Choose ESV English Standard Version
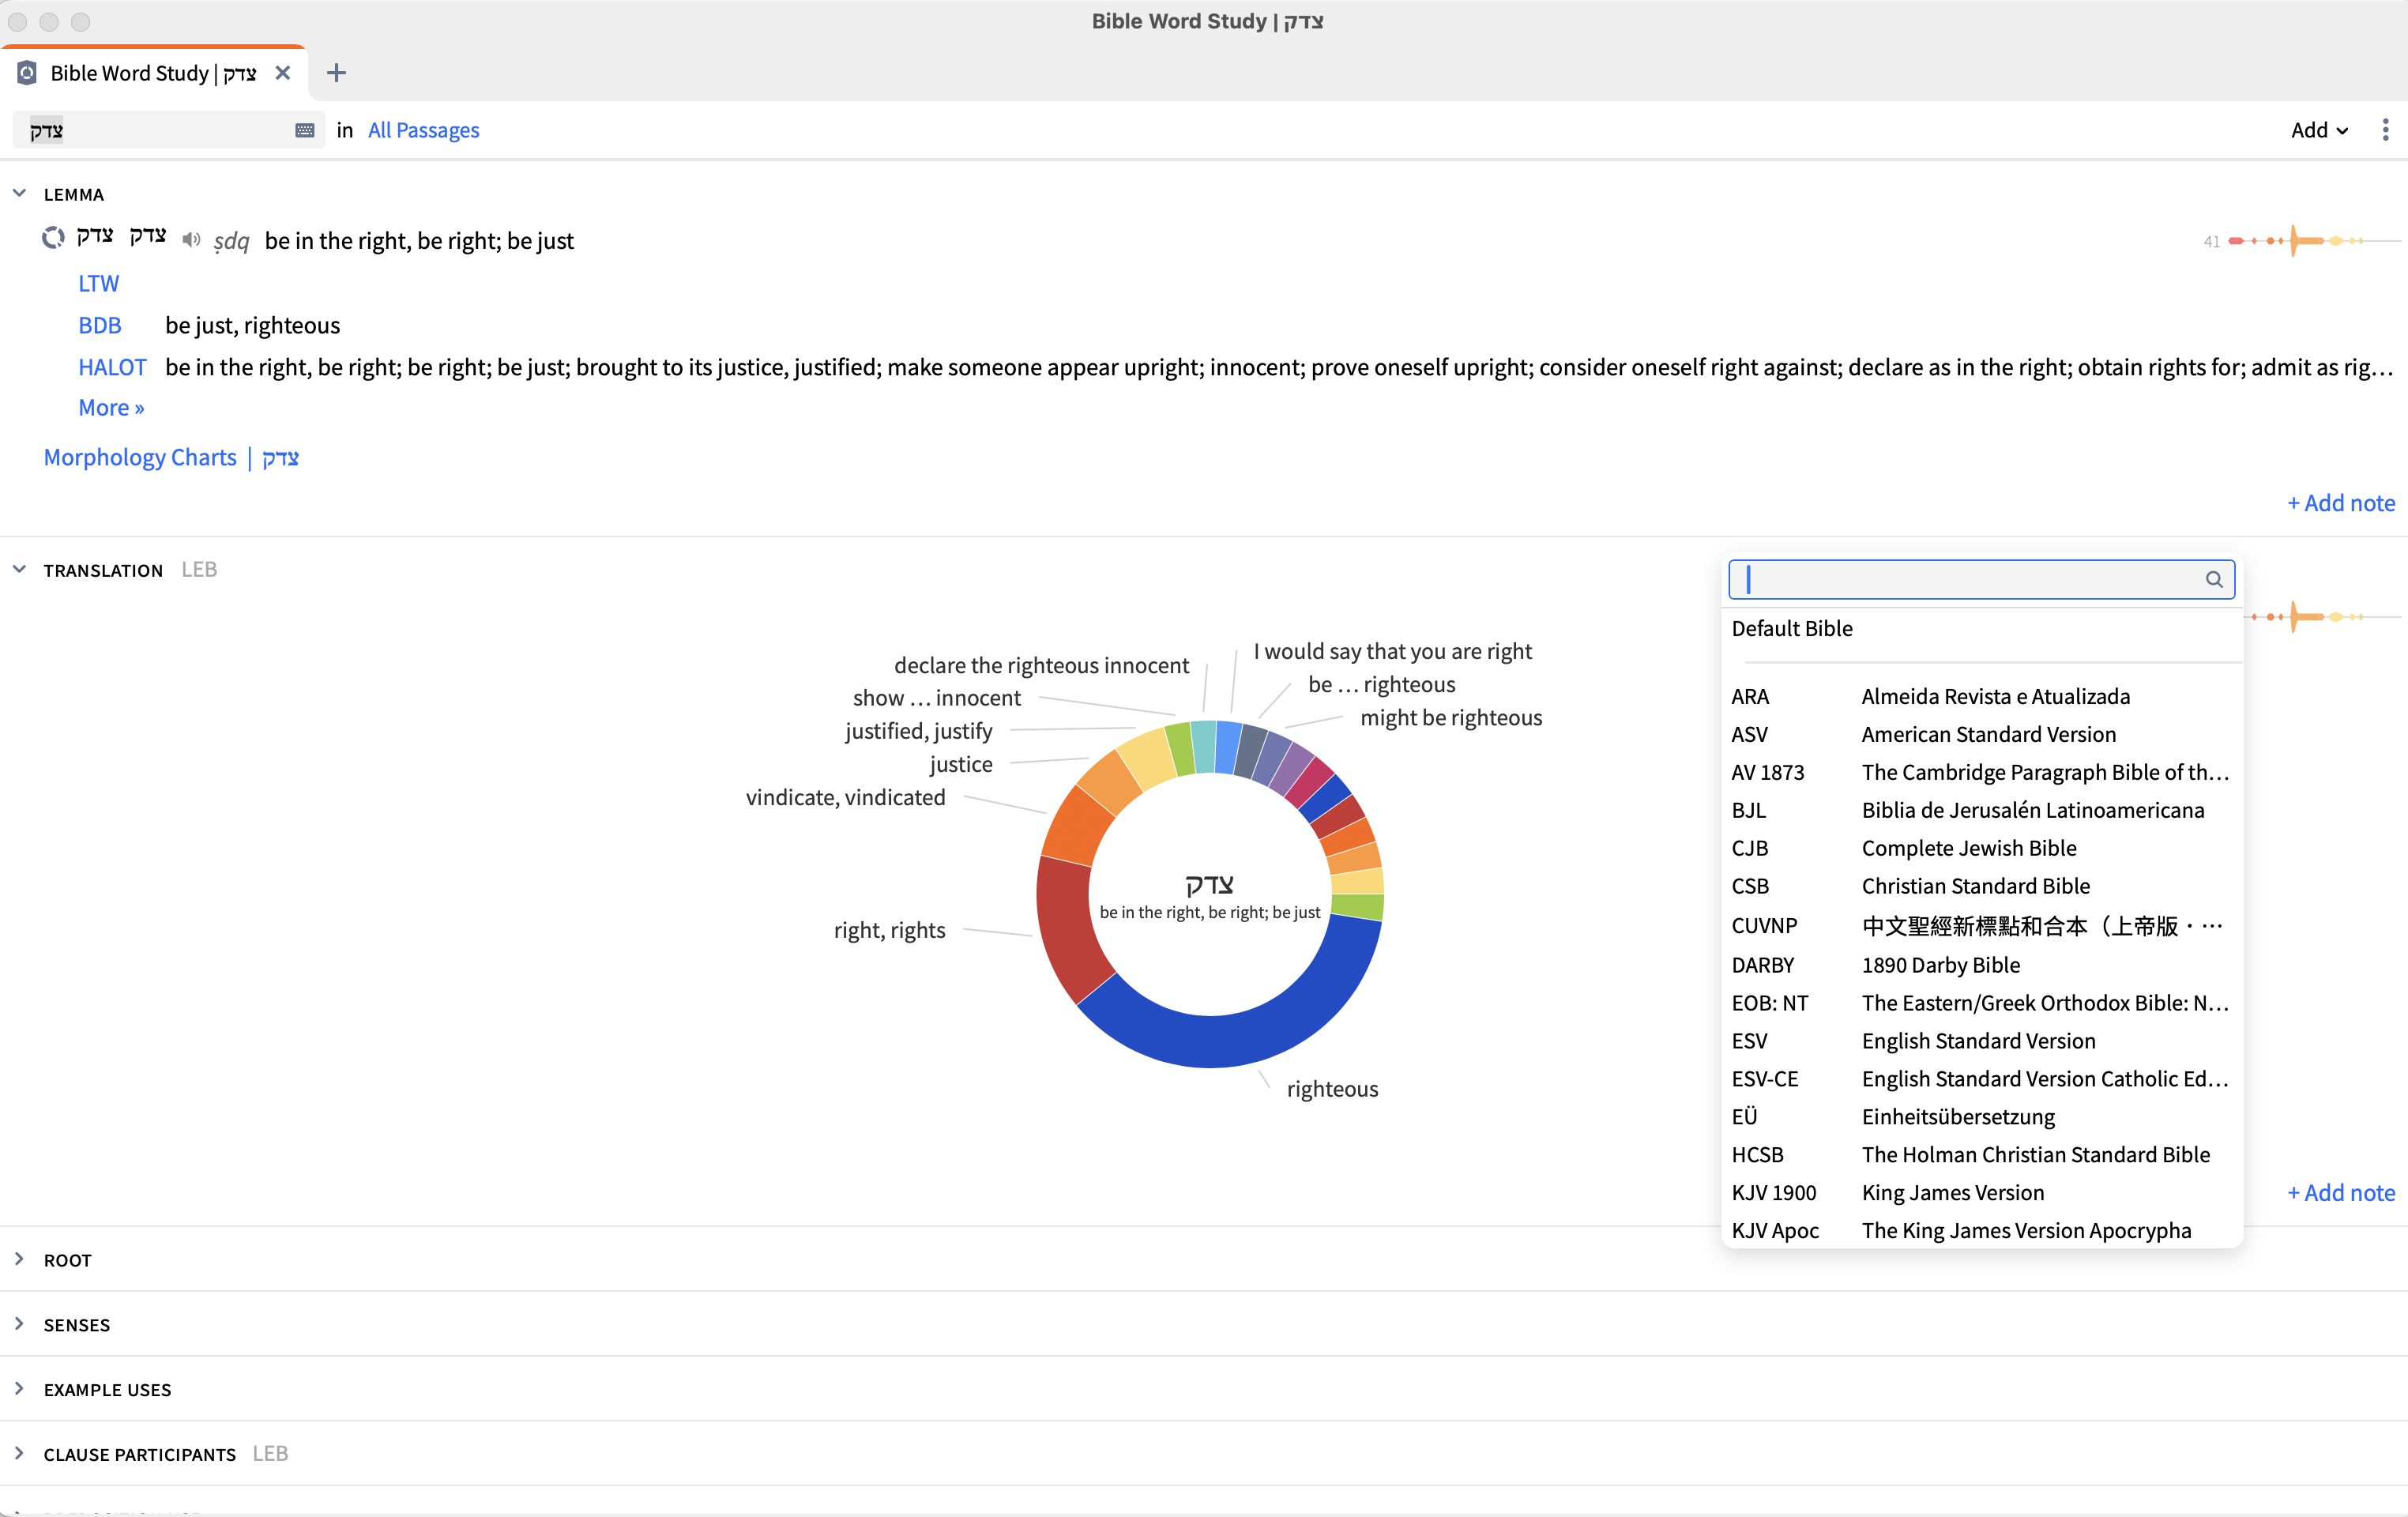The width and height of the screenshot is (2408, 1517). point(1981,1041)
